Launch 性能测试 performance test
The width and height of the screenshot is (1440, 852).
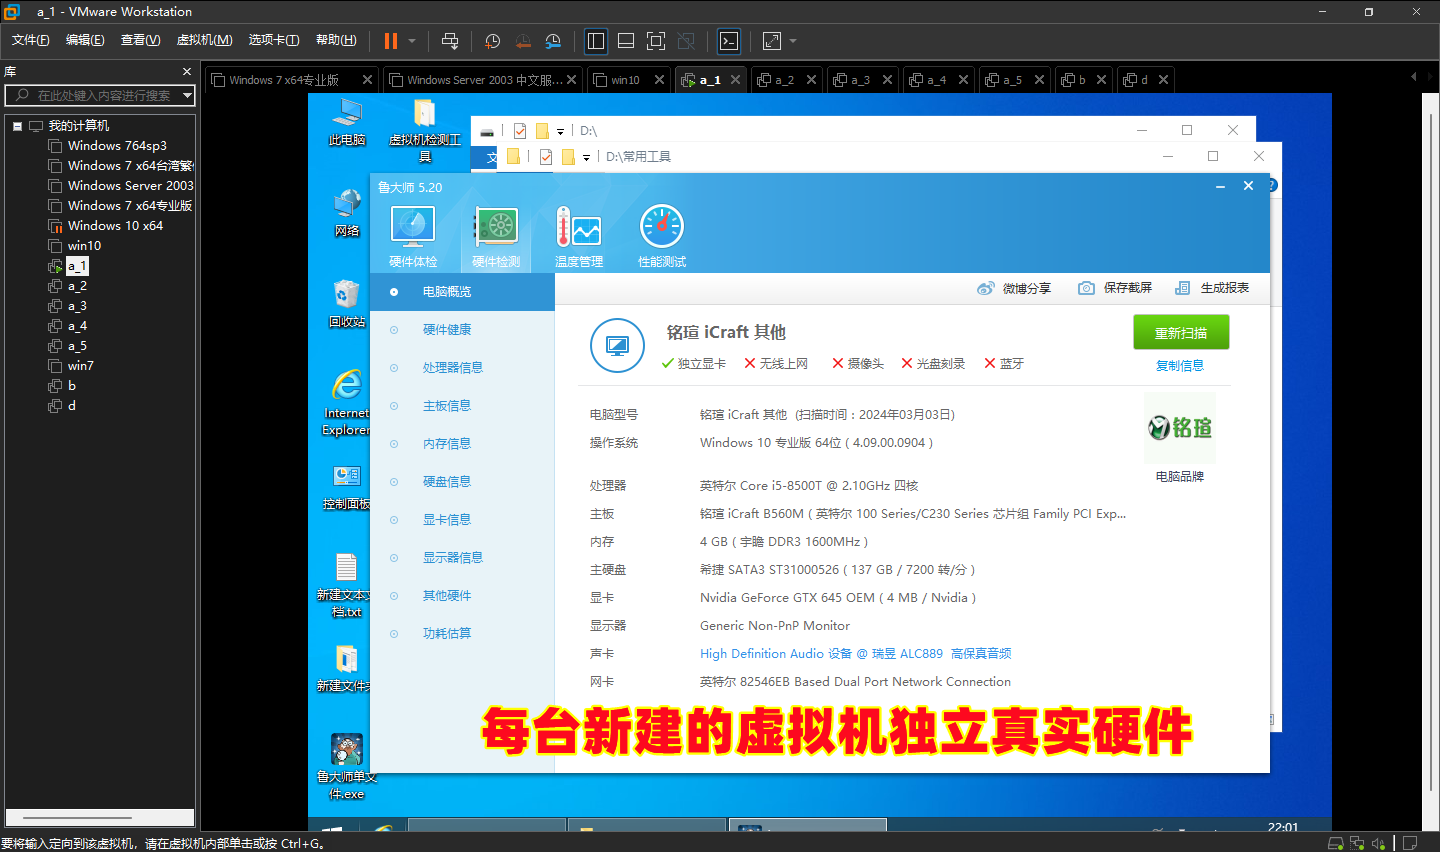[662, 236]
